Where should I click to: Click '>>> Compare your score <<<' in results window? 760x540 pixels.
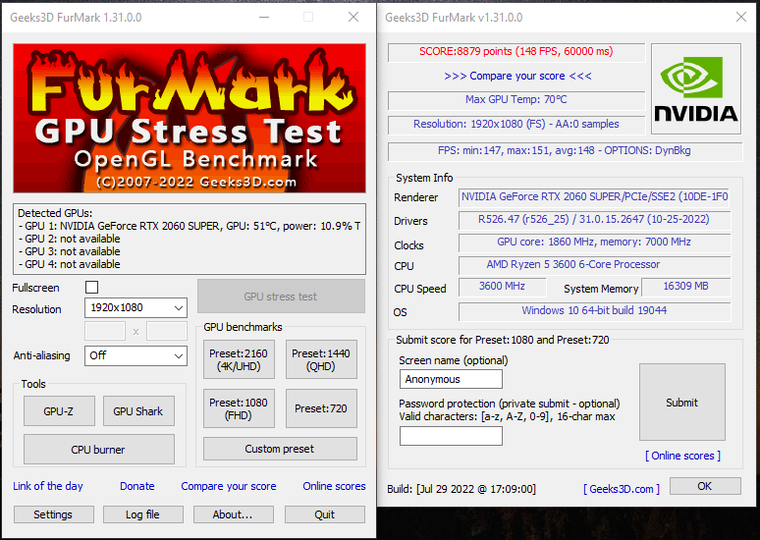tap(518, 76)
